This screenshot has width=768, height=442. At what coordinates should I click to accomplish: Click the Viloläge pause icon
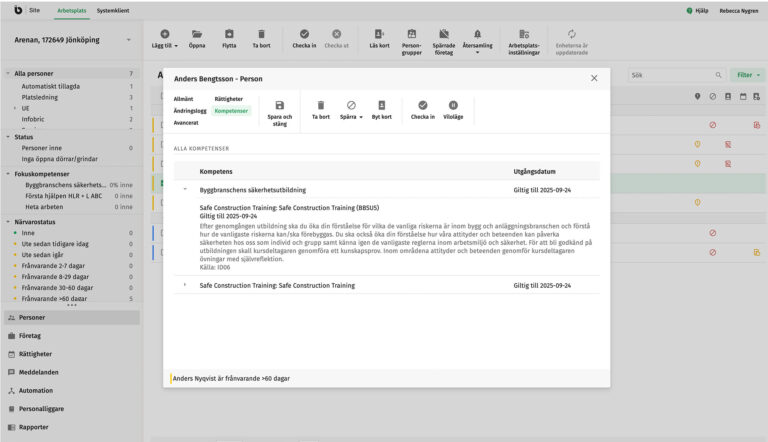click(453, 105)
